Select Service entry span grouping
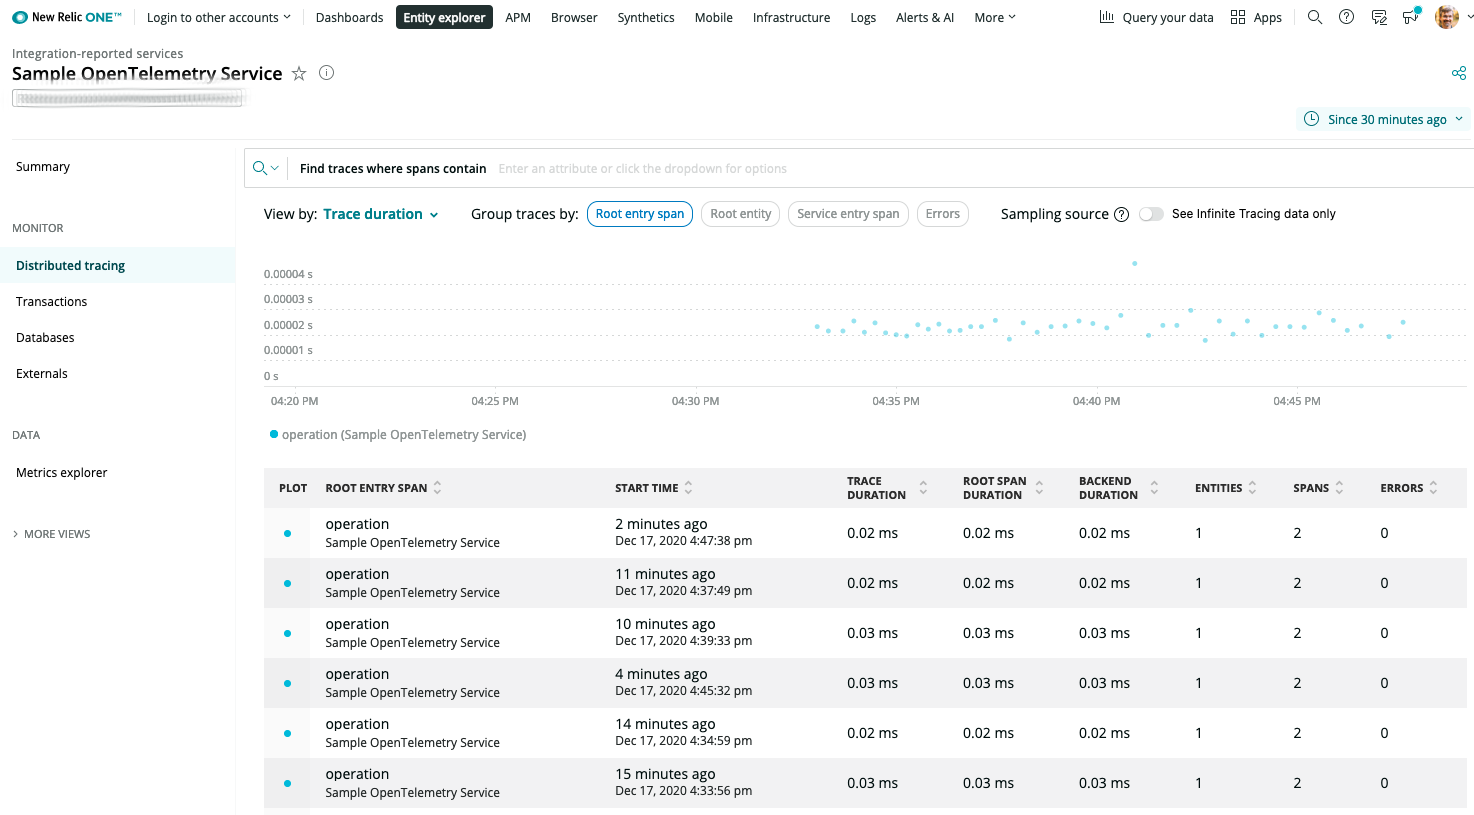Image resolution: width=1474 pixels, height=815 pixels. click(x=848, y=214)
